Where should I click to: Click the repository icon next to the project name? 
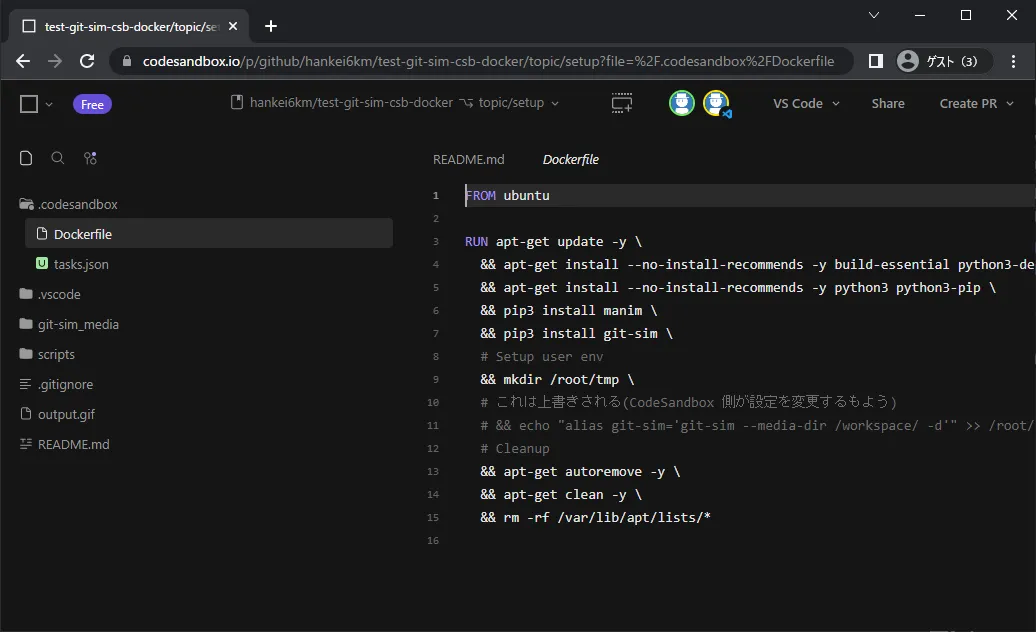pyautogui.click(x=235, y=102)
